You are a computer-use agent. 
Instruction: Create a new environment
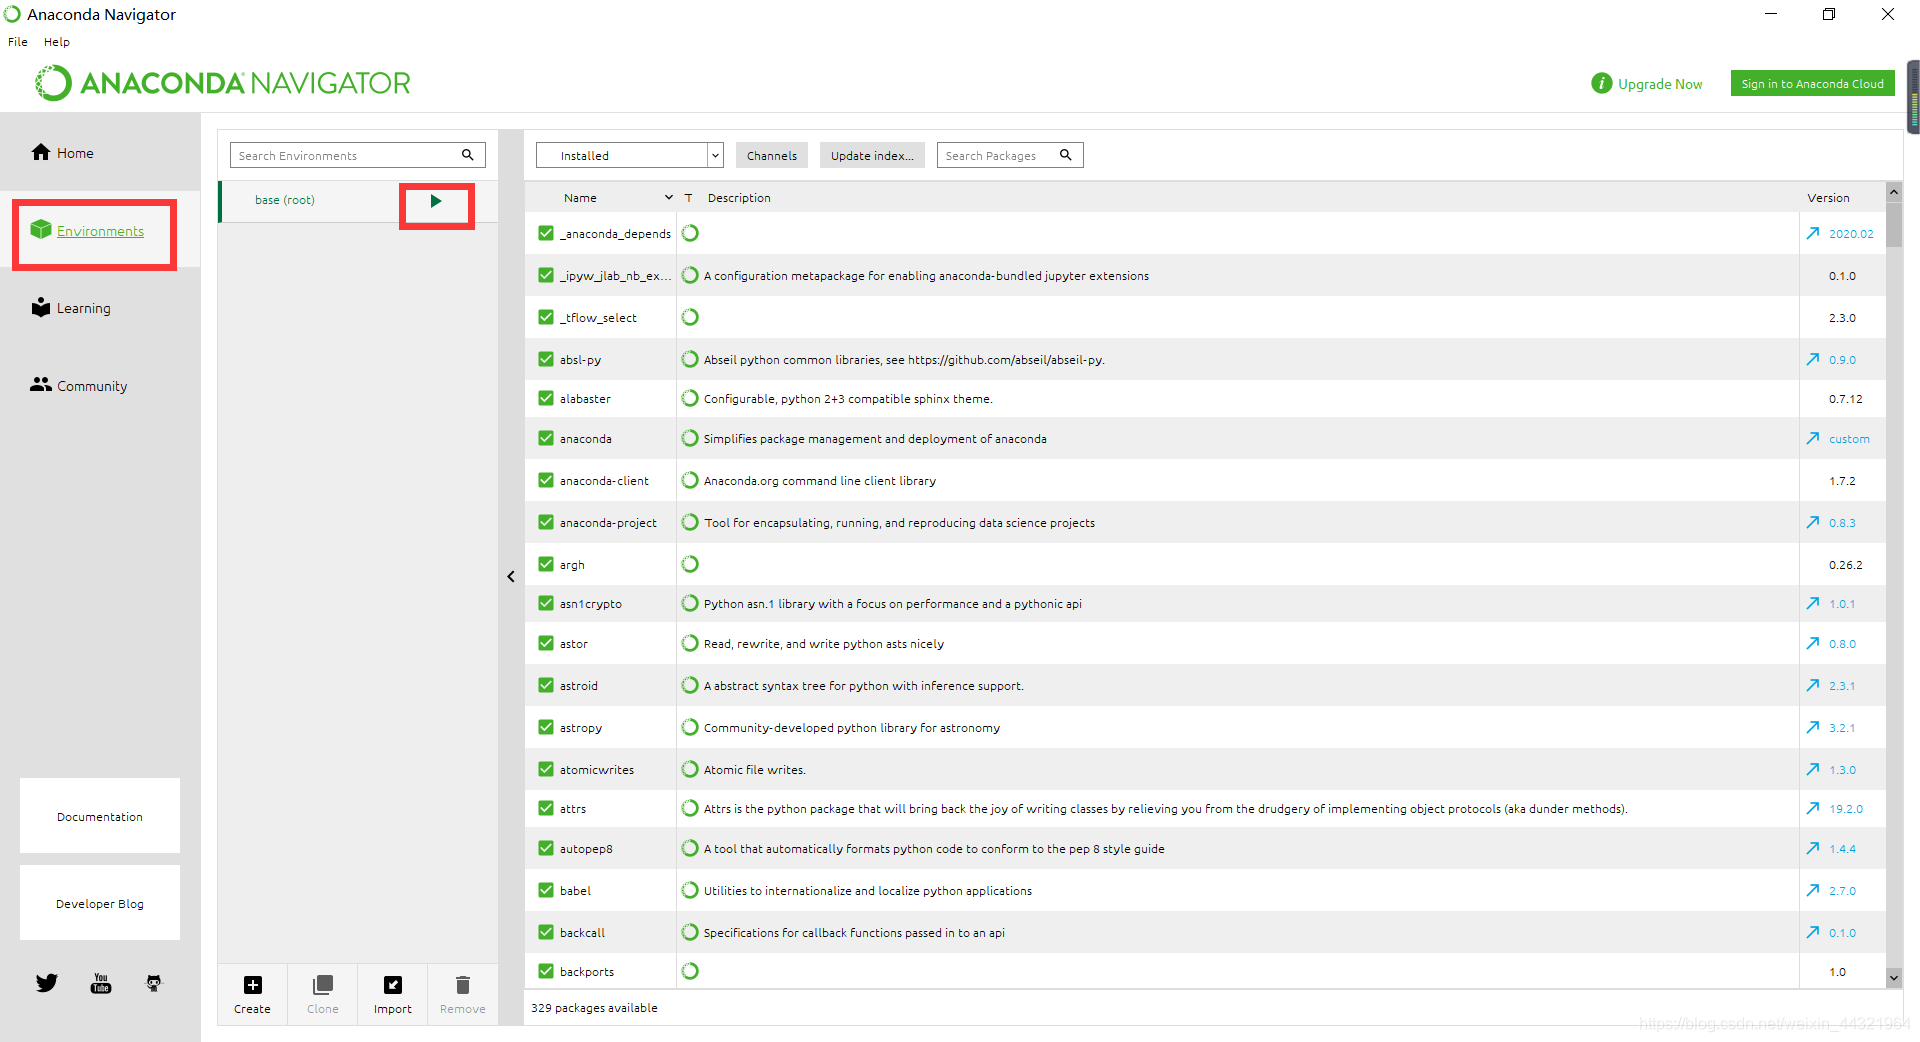tap(252, 994)
